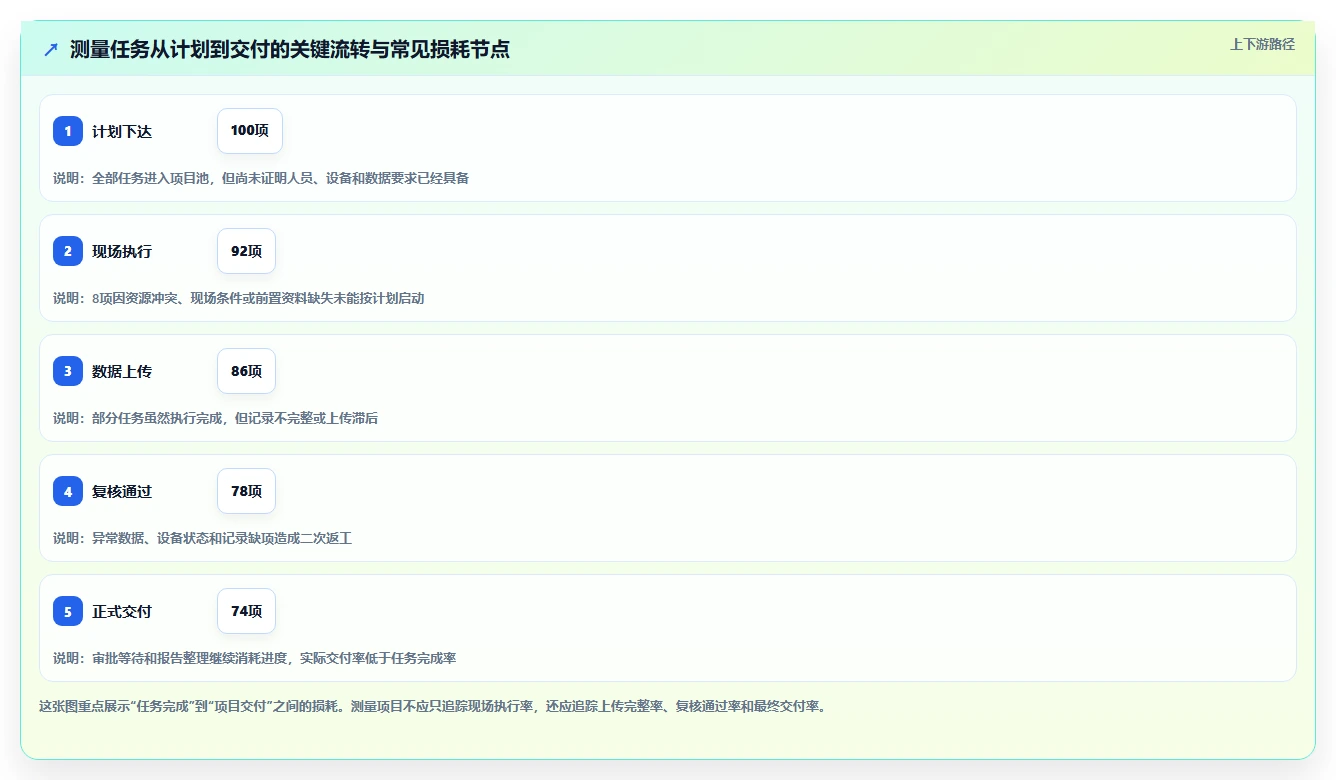The width and height of the screenshot is (1336, 780).
Task: Select the 正式交付 stage label
Action: (122, 612)
